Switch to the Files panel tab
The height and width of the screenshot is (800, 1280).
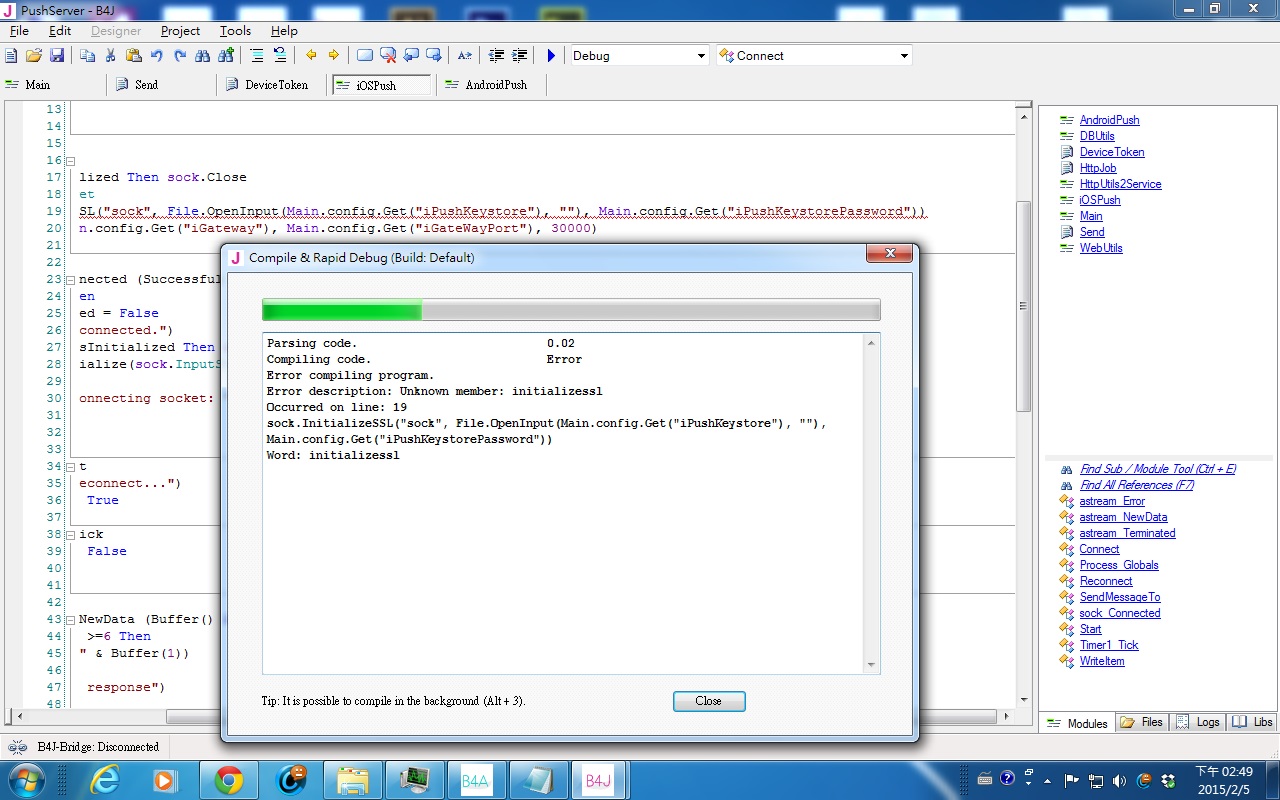[x=1142, y=722]
